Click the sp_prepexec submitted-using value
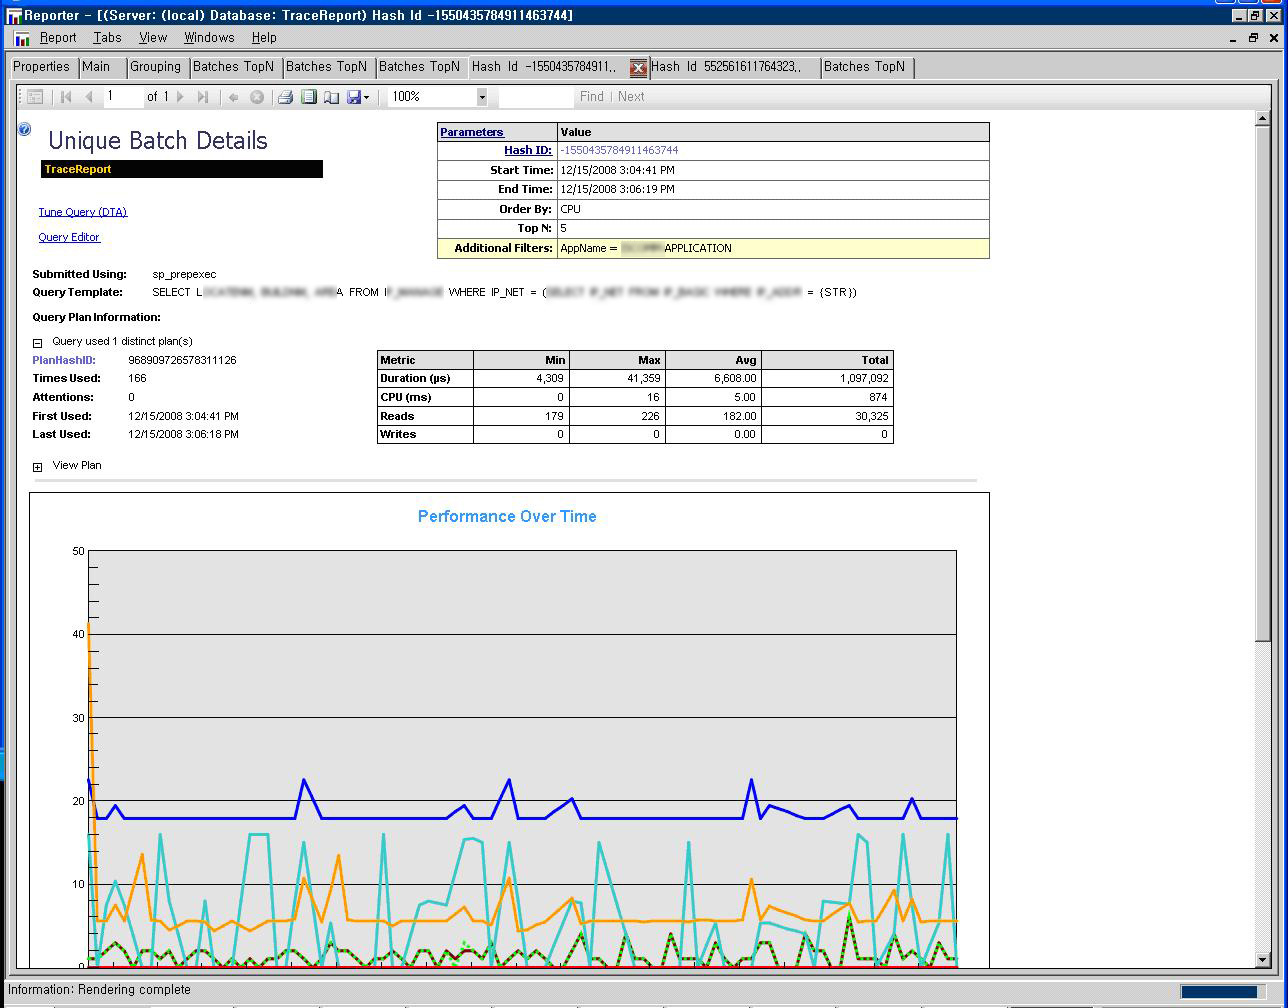 [184, 274]
